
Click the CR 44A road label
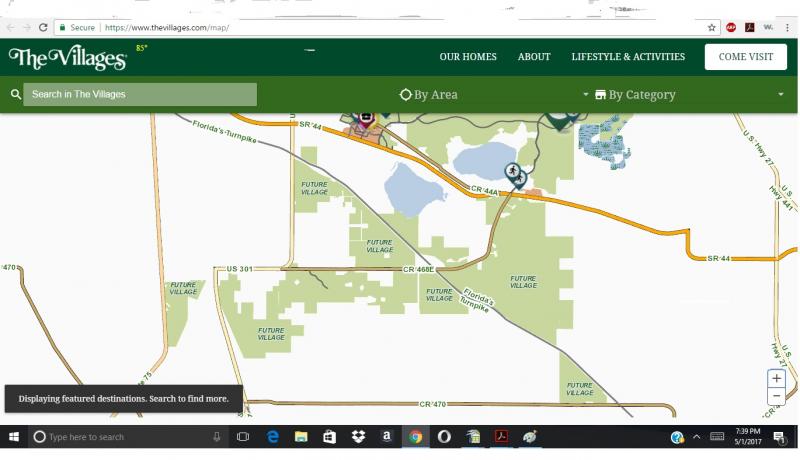[x=484, y=191]
